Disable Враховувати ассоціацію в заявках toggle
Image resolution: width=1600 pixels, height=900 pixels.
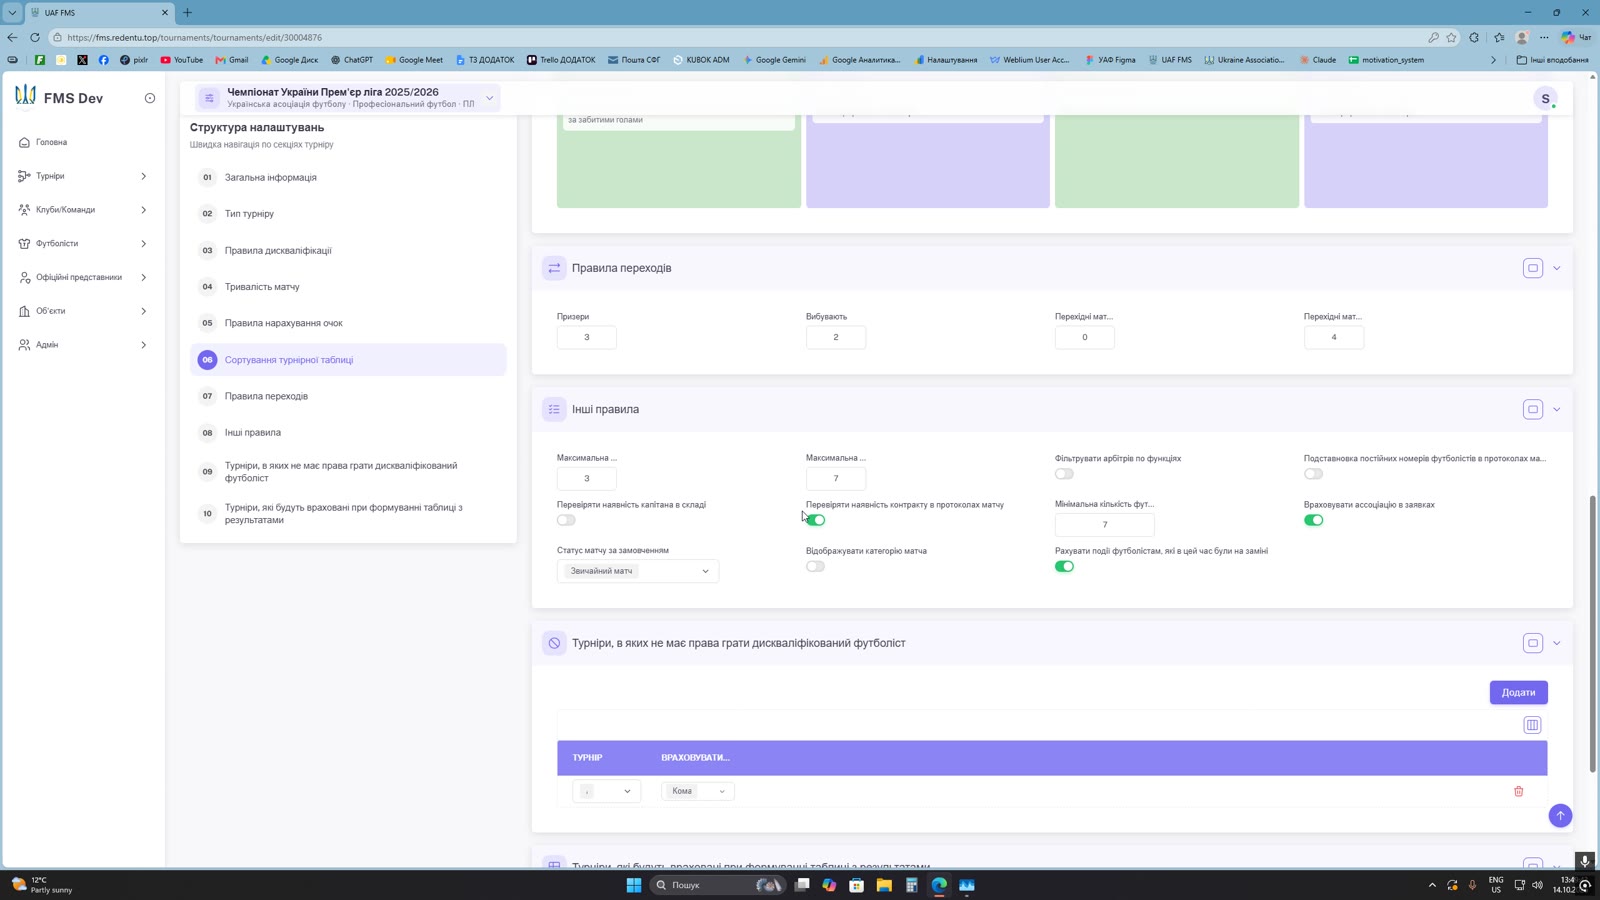pyautogui.click(x=1313, y=520)
